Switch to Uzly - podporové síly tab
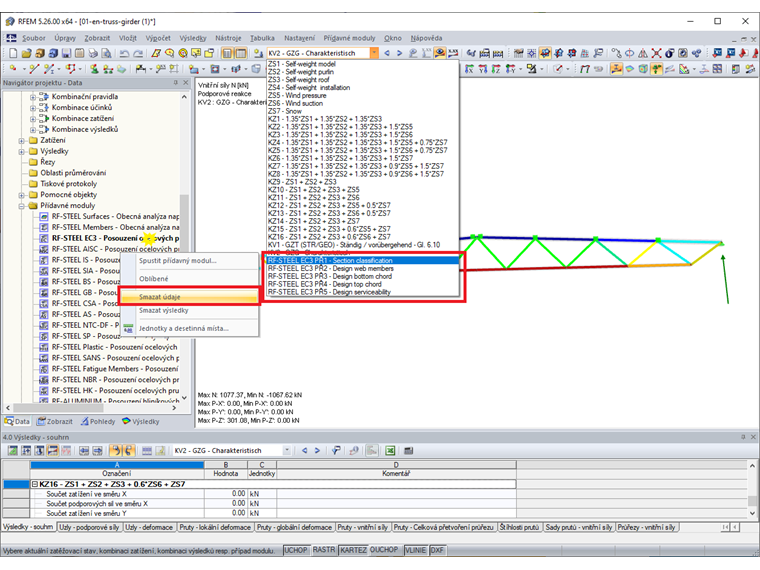 tap(89, 527)
